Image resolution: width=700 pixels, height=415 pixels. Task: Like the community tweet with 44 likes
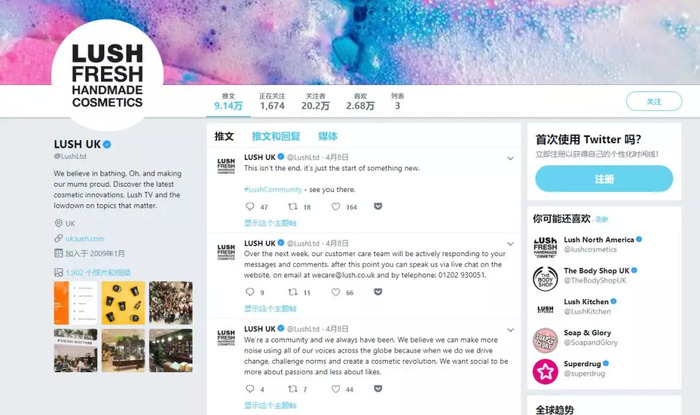coord(336,389)
